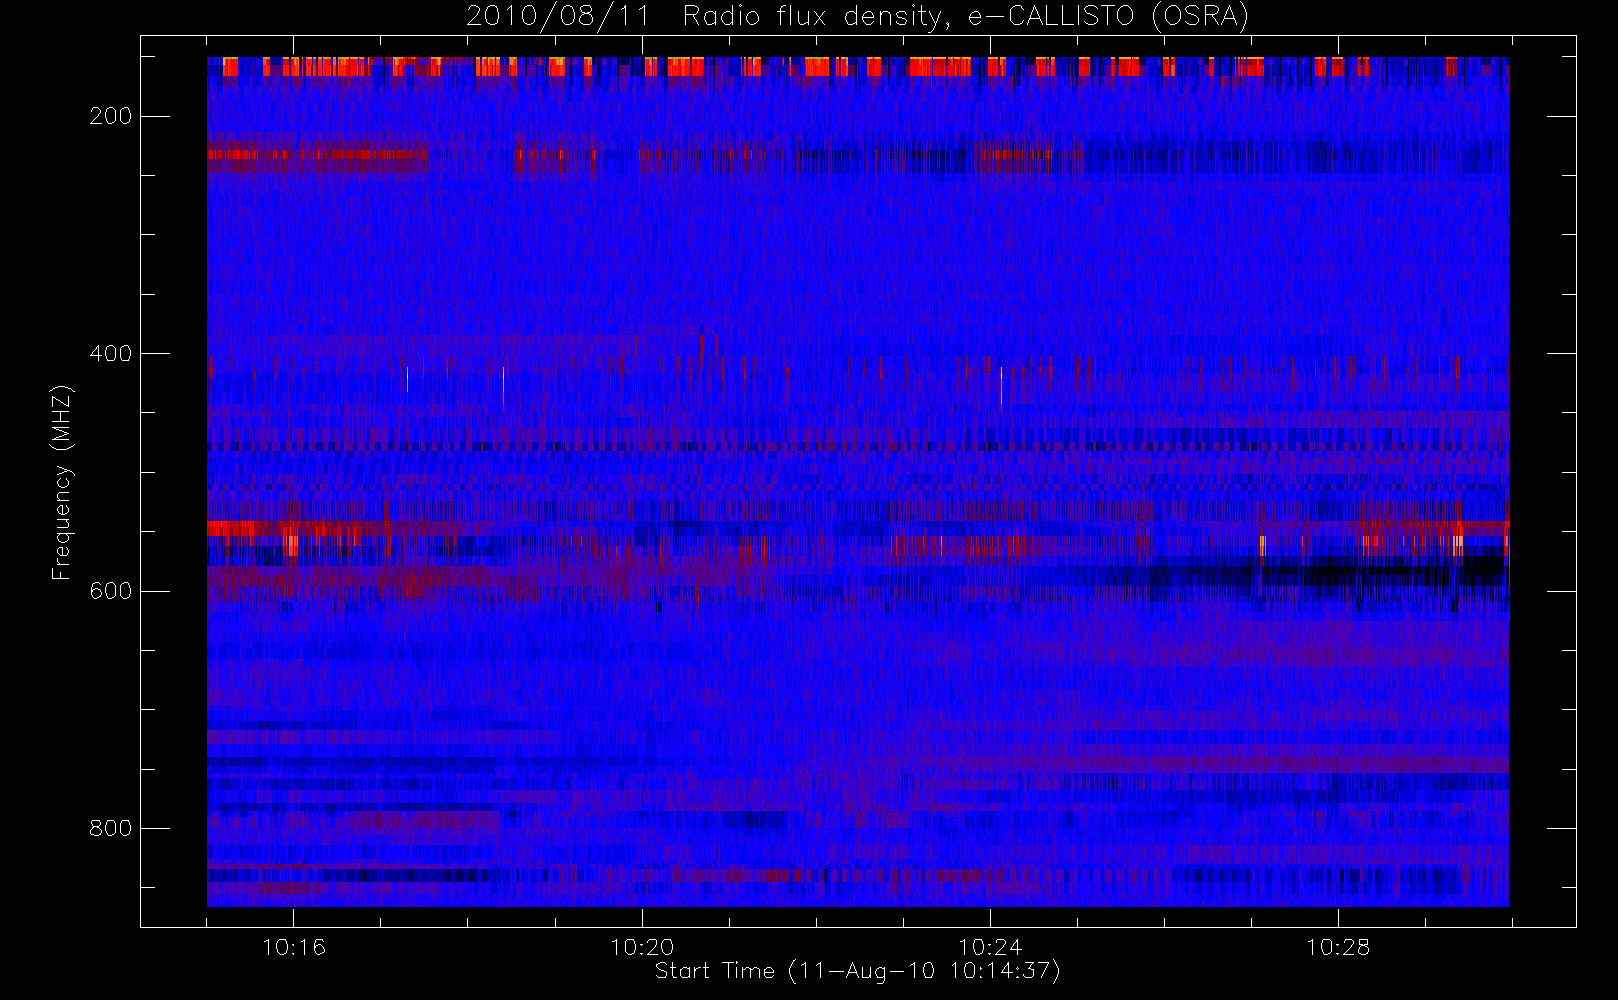Click the 800 frequency axis label

[x=111, y=828]
